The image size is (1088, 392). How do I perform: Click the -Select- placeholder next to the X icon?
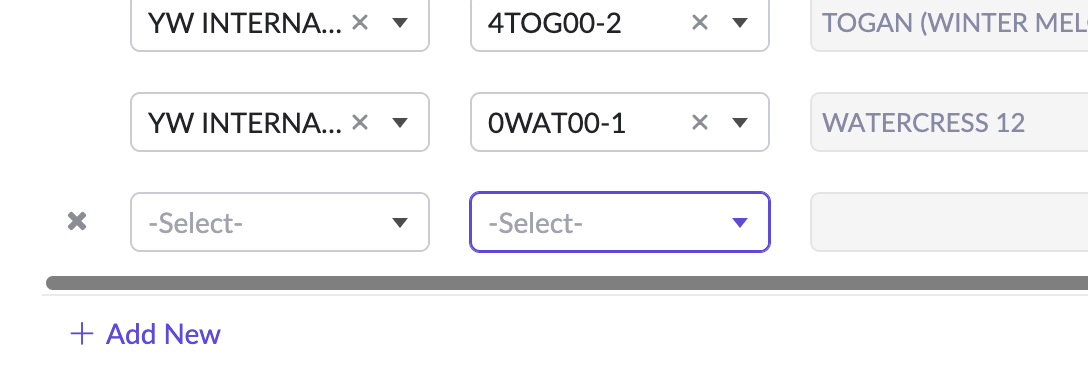click(195, 223)
